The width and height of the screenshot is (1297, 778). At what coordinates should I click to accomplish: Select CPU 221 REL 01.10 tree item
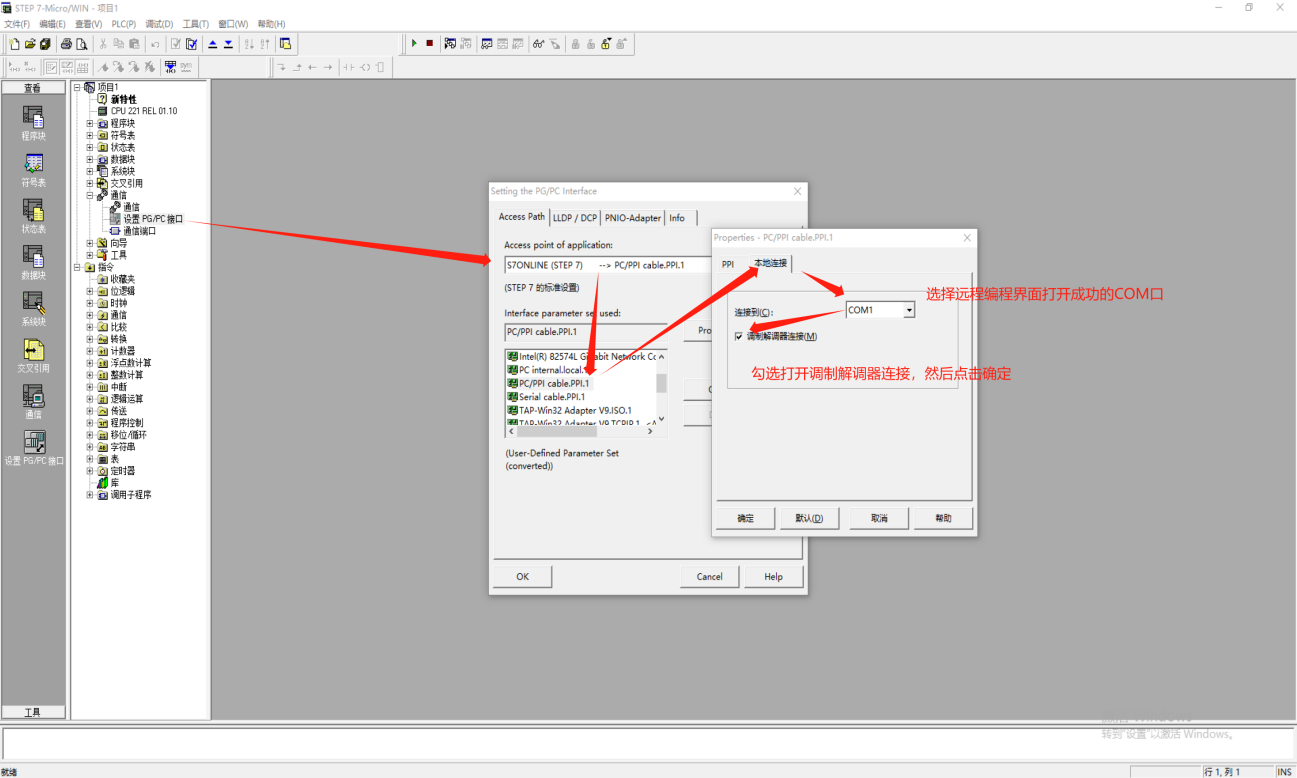click(144, 111)
